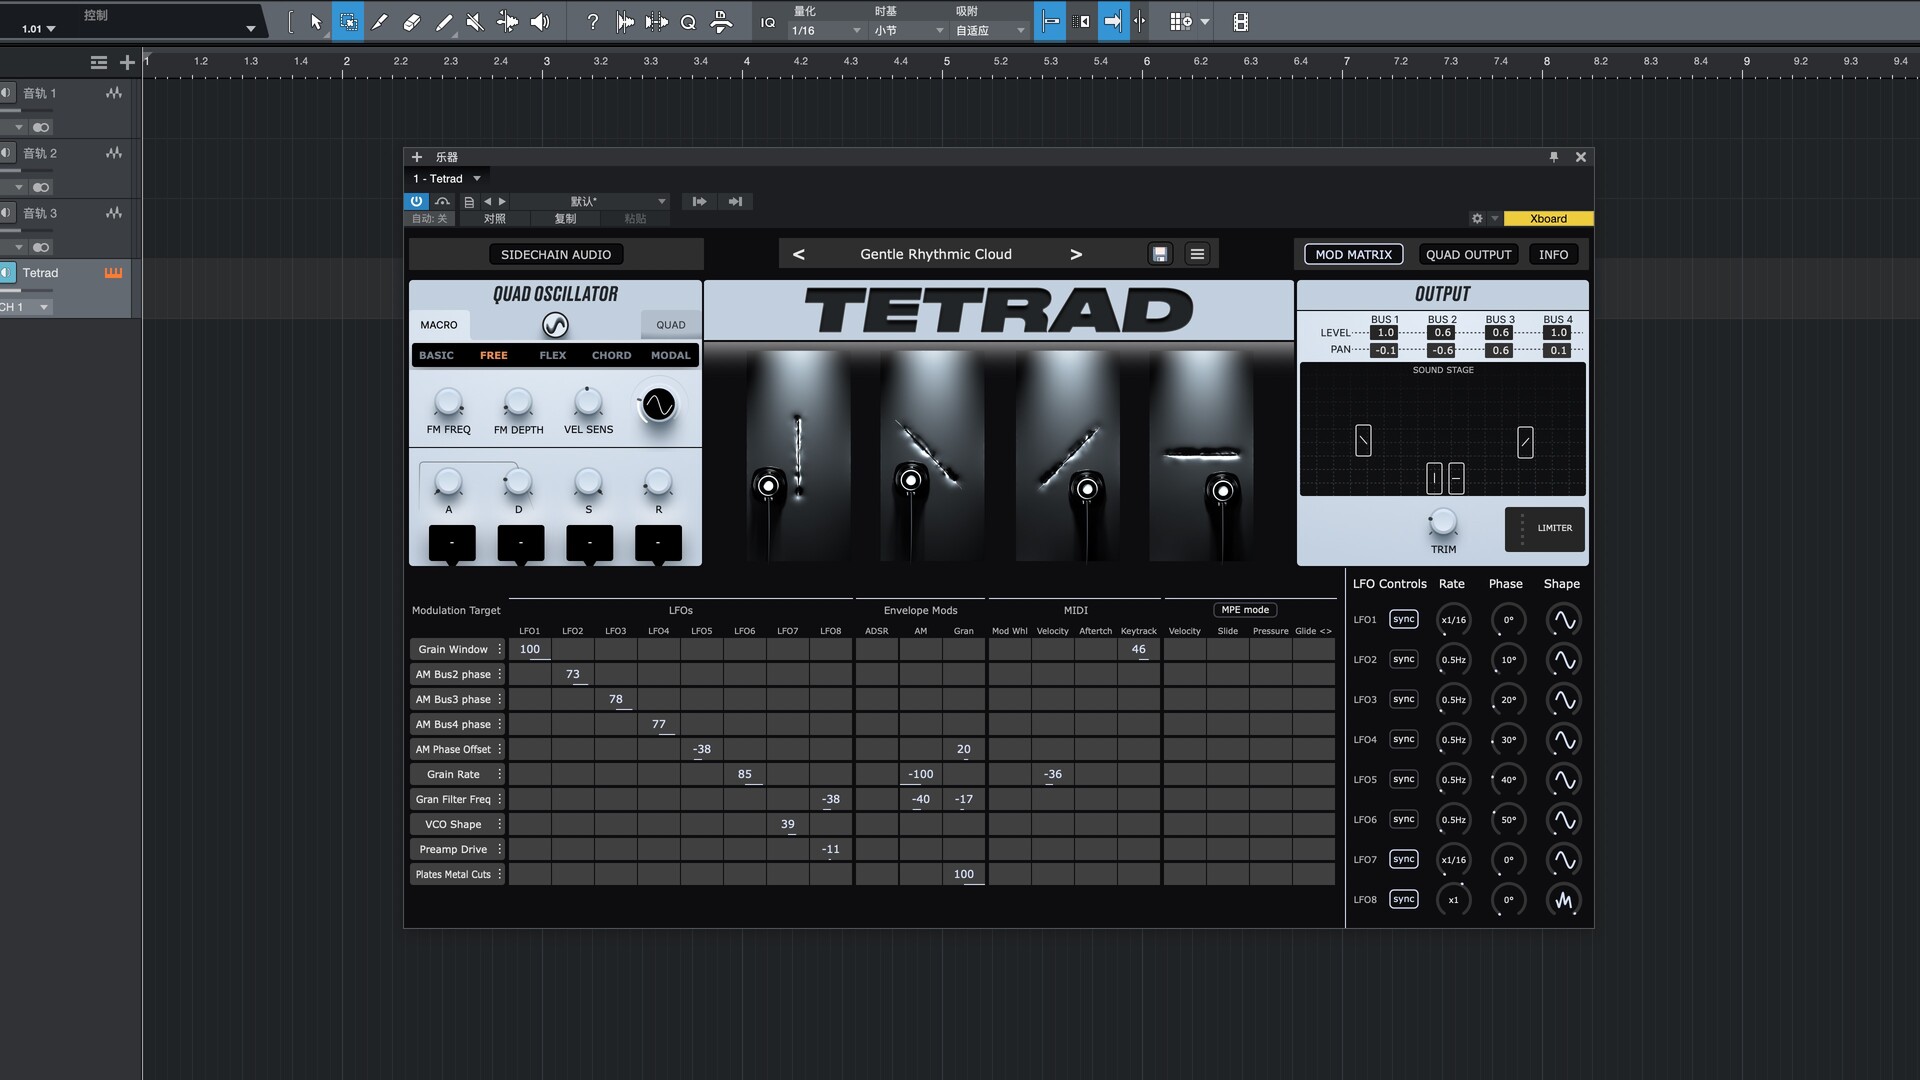The image size is (1920, 1080).
Task: Open Grain Window row options menu
Action: click(x=499, y=649)
